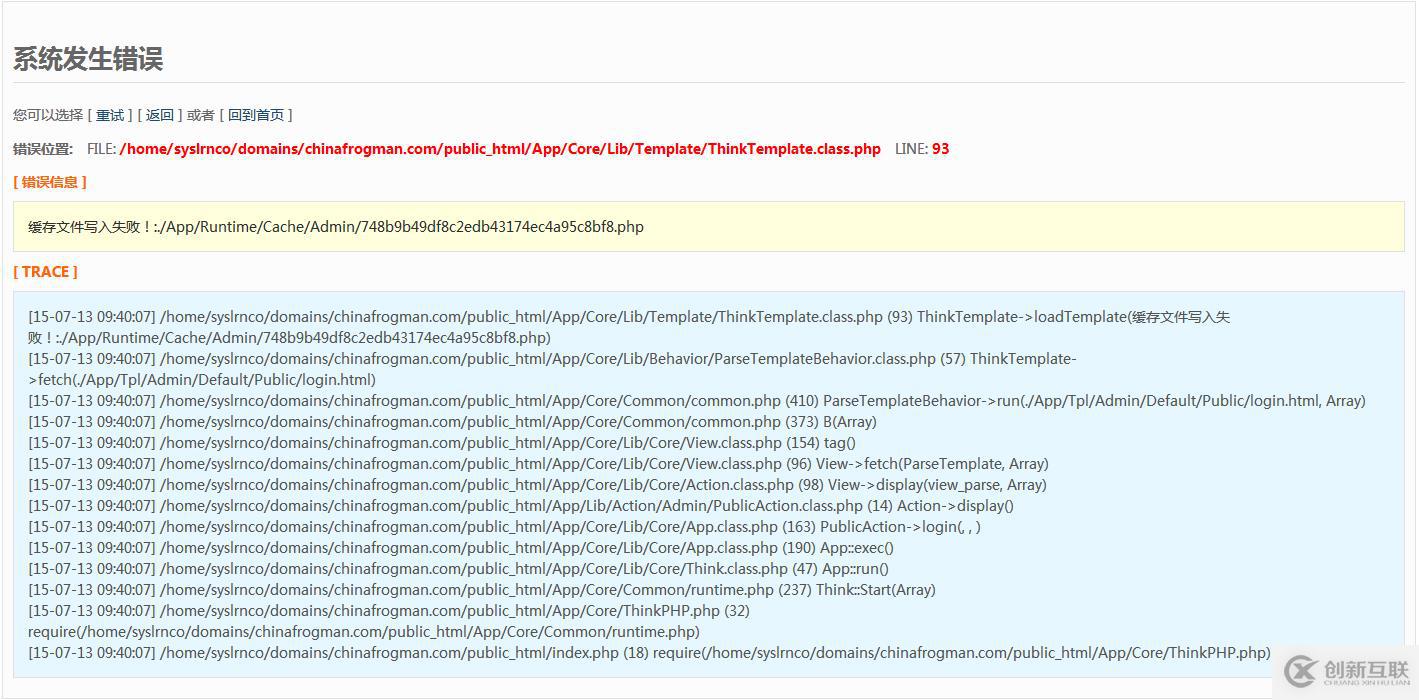Viewport: 1419px width, 700px height.
Task: Select the 缓存文件写入失败 error message
Action: pos(336,227)
